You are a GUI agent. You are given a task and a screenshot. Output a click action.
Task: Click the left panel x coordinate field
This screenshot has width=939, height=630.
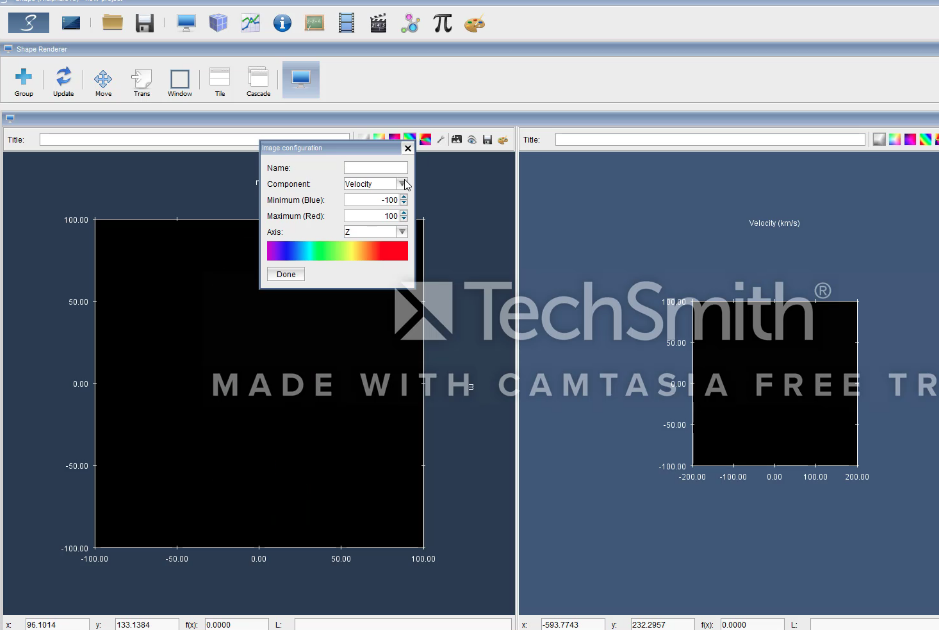(x=57, y=625)
